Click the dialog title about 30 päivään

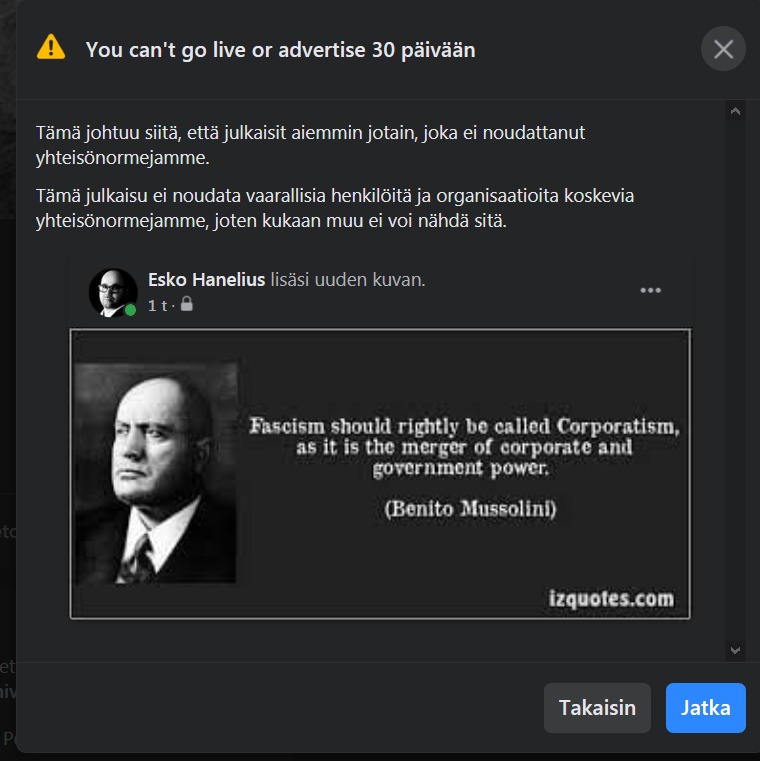[x=281, y=50]
